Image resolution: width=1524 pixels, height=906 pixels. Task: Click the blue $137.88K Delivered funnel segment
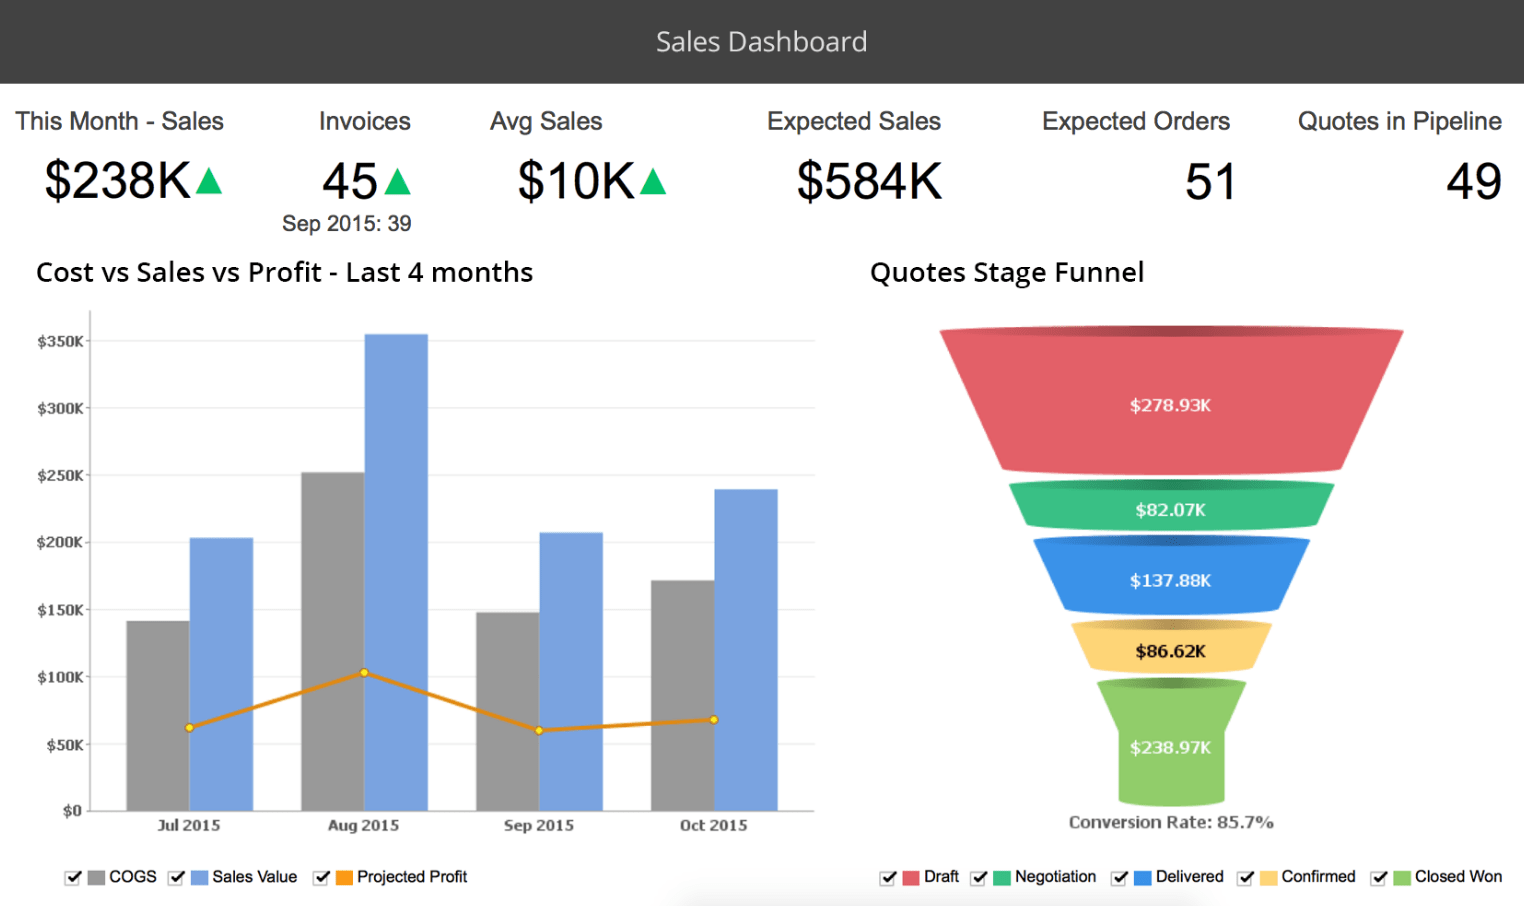(x=1171, y=576)
